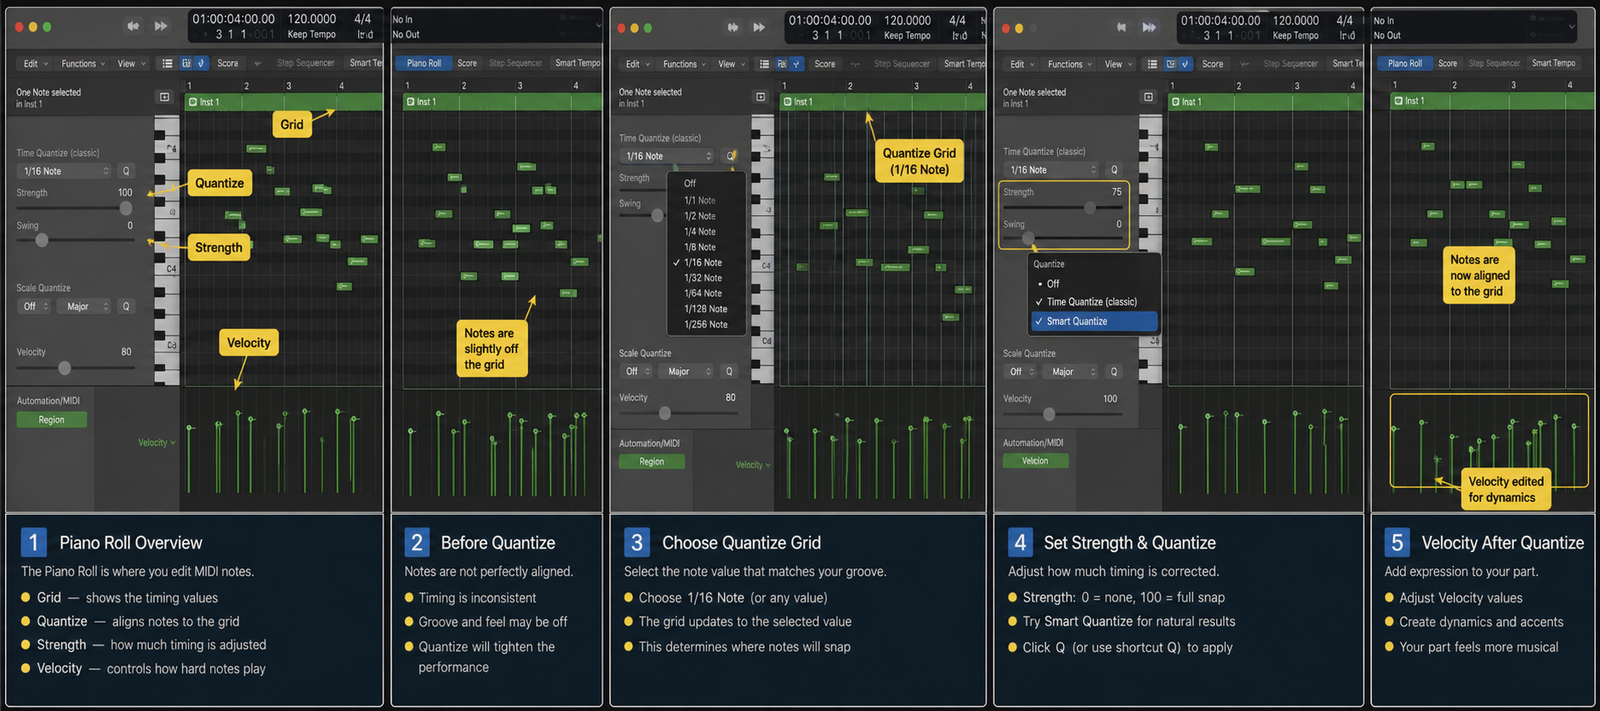
Task: Click Swing slider knob in Piano Roll Overview panel
Action: pyautogui.click(x=42, y=240)
